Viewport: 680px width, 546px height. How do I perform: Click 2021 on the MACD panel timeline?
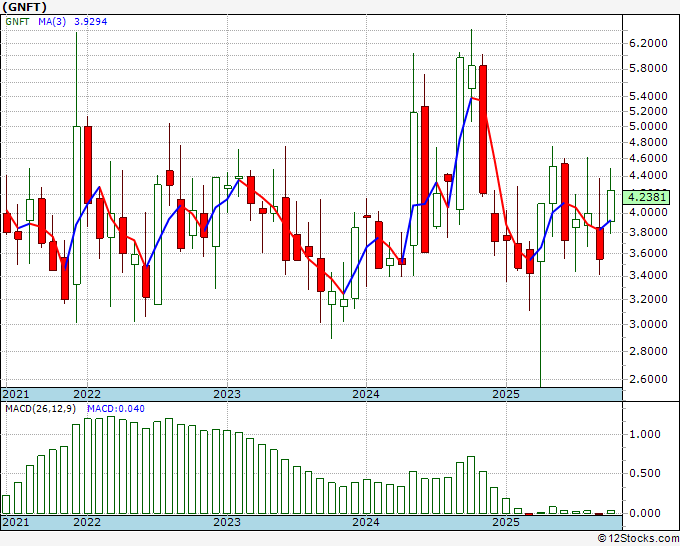pos(15,522)
